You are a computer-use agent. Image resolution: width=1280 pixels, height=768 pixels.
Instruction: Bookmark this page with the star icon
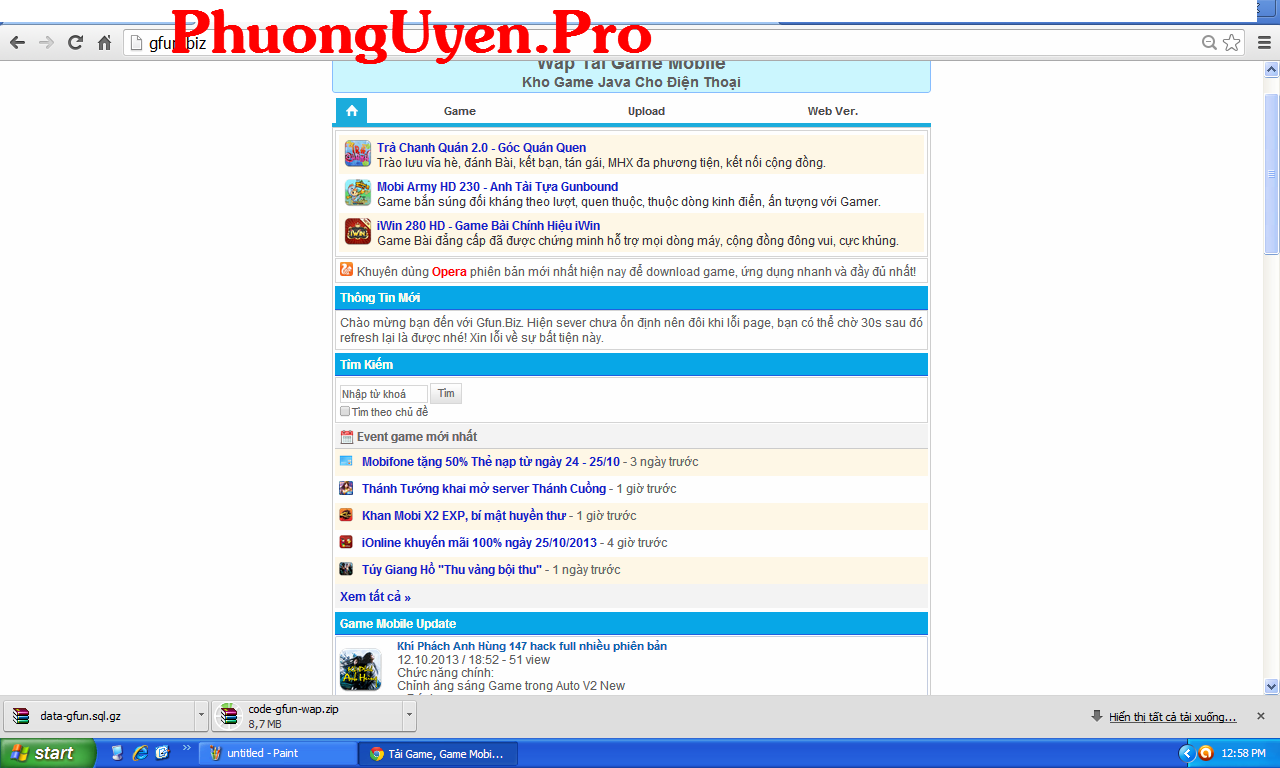click(1231, 43)
